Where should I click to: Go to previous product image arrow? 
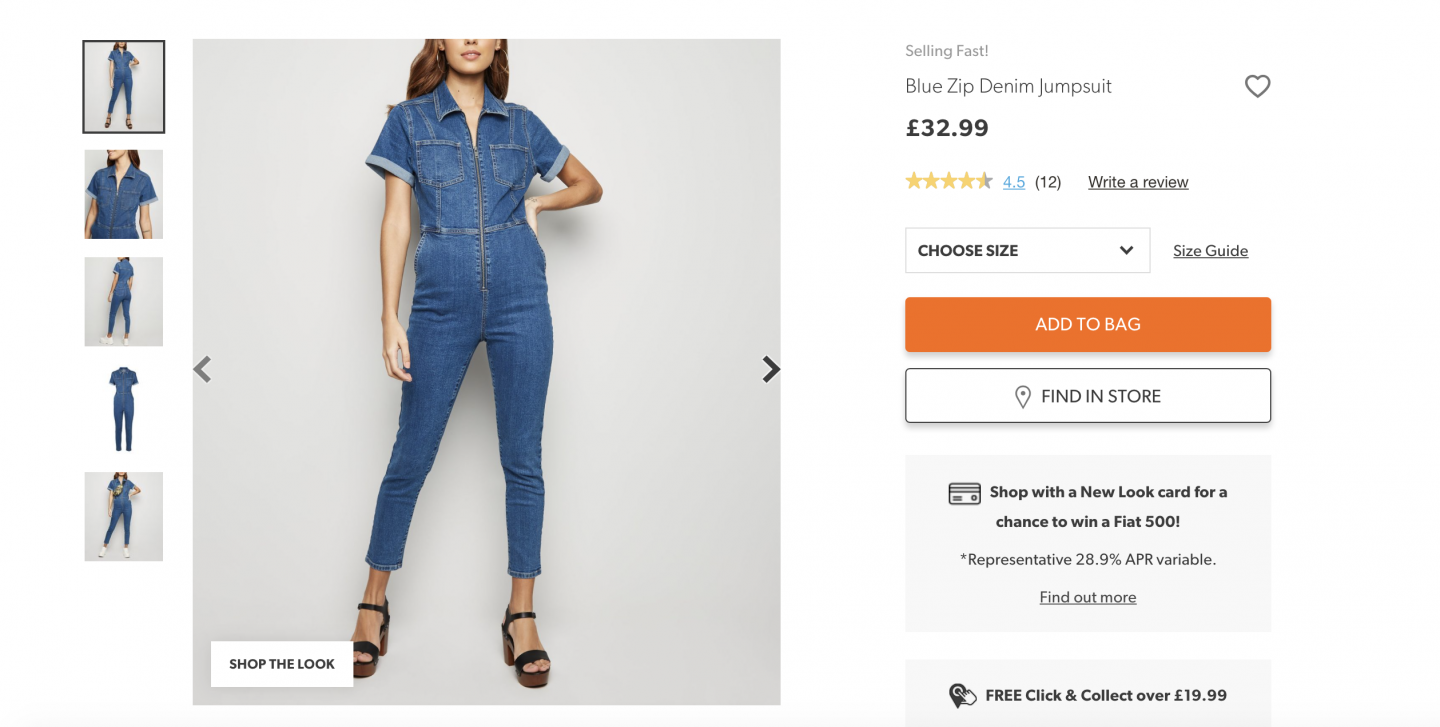coord(203,370)
